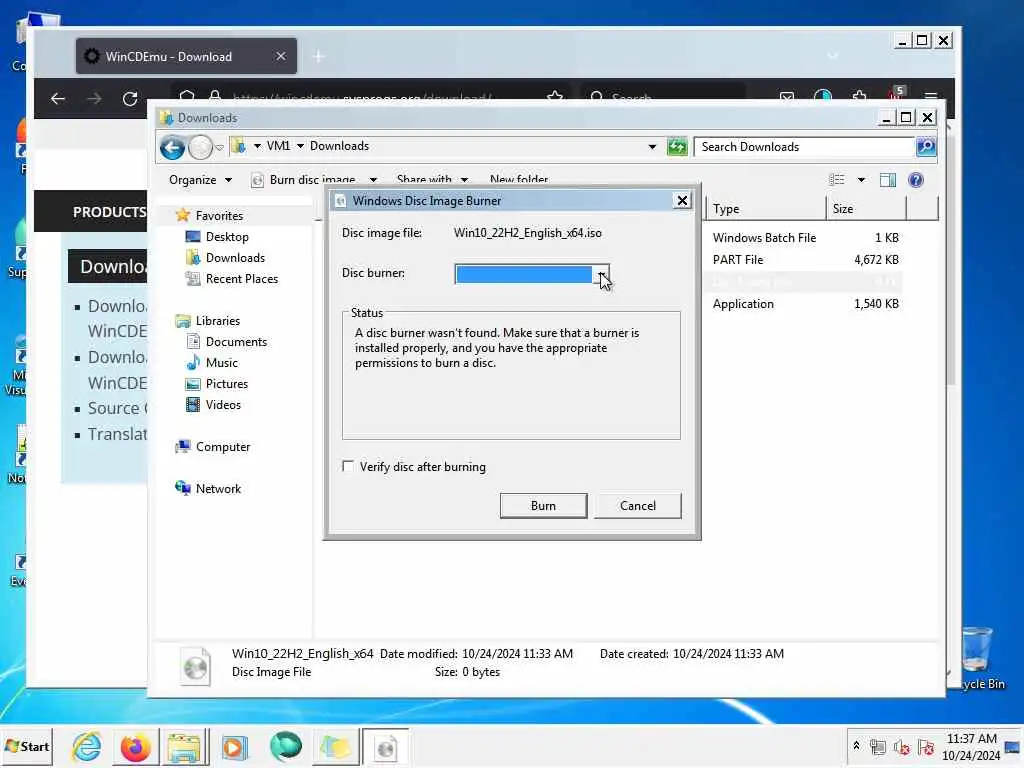Screen dimensions: 1024x768
Task: Open explorer Help icon
Action: point(916,180)
